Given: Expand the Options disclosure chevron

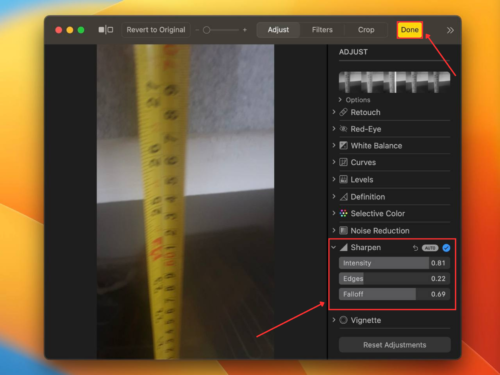Looking at the screenshot, I should 340,100.
